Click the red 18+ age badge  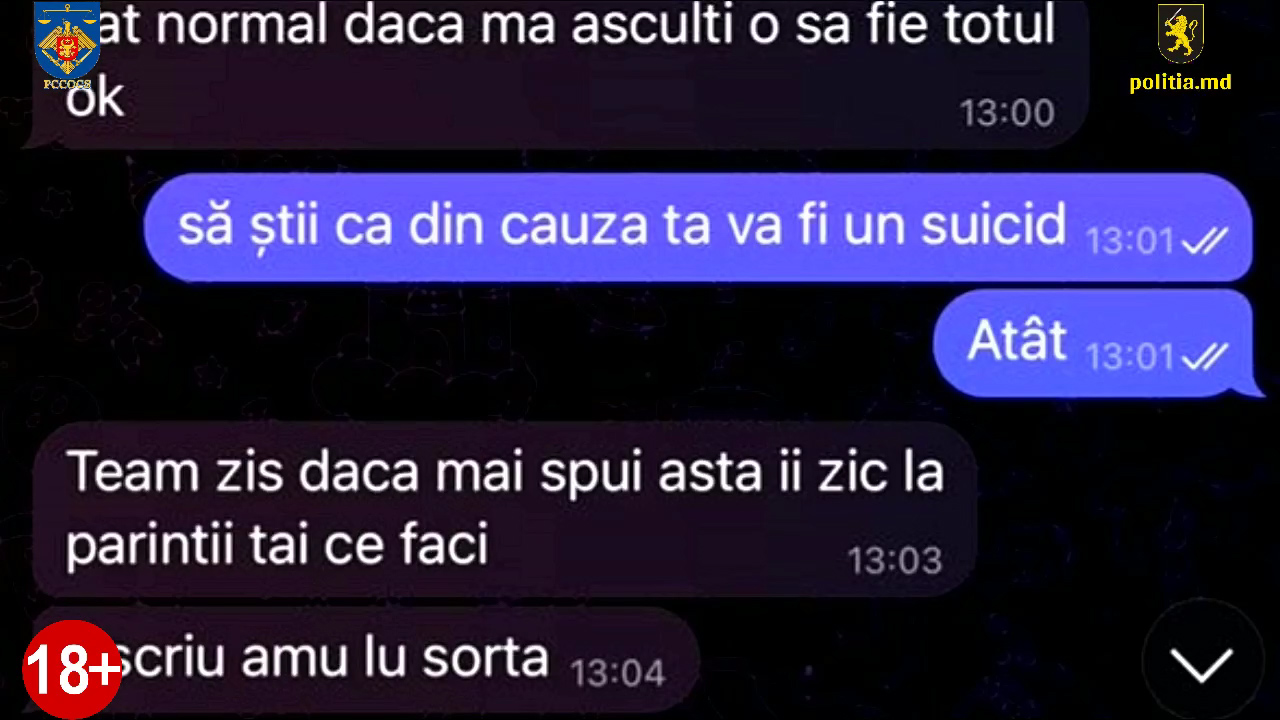click(x=71, y=669)
